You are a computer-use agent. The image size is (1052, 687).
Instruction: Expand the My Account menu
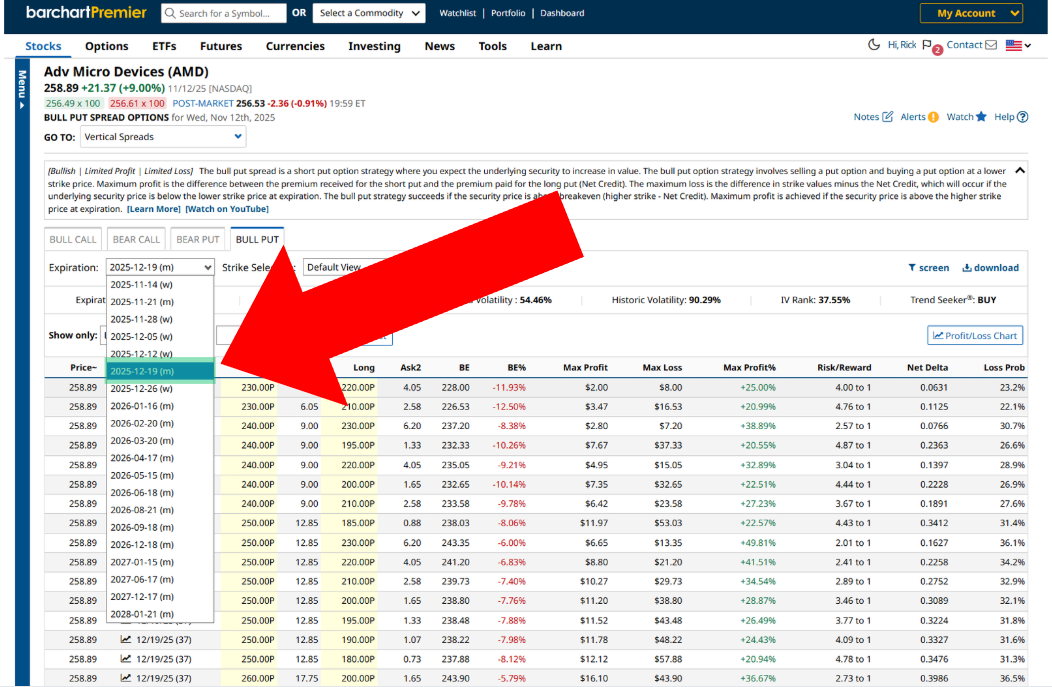971,13
